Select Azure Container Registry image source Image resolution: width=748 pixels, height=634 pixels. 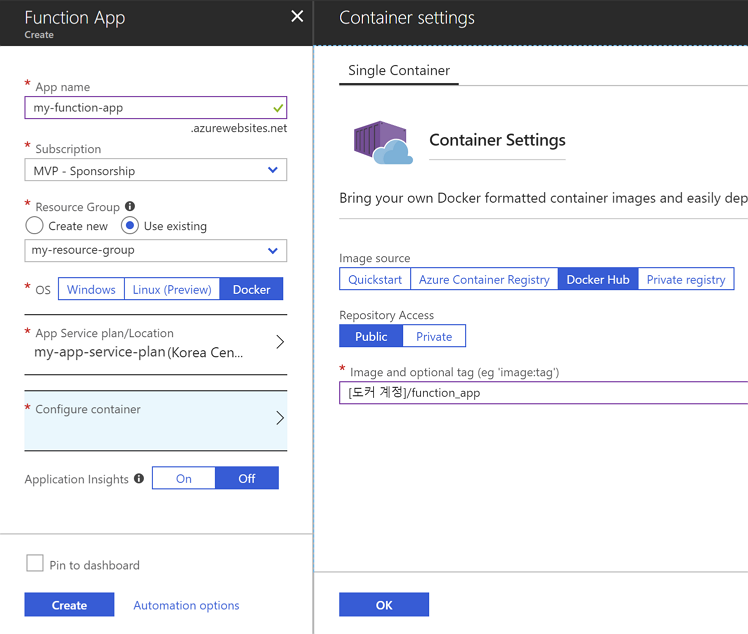click(484, 279)
